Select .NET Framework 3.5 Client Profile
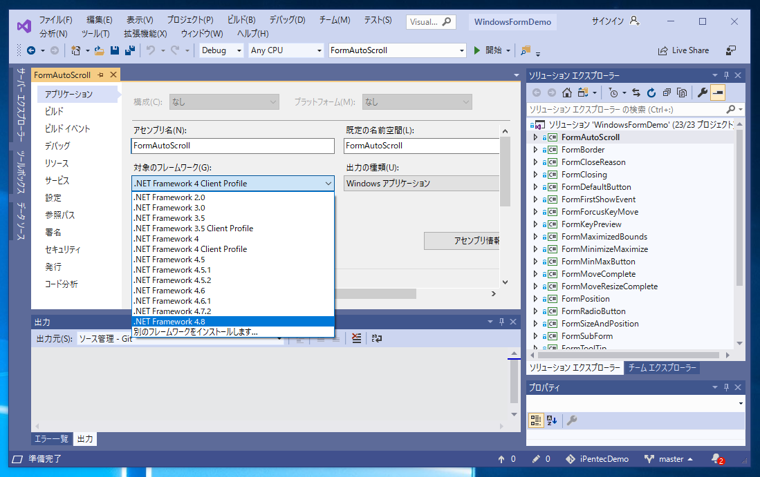The height and width of the screenshot is (477, 760). 233,228
